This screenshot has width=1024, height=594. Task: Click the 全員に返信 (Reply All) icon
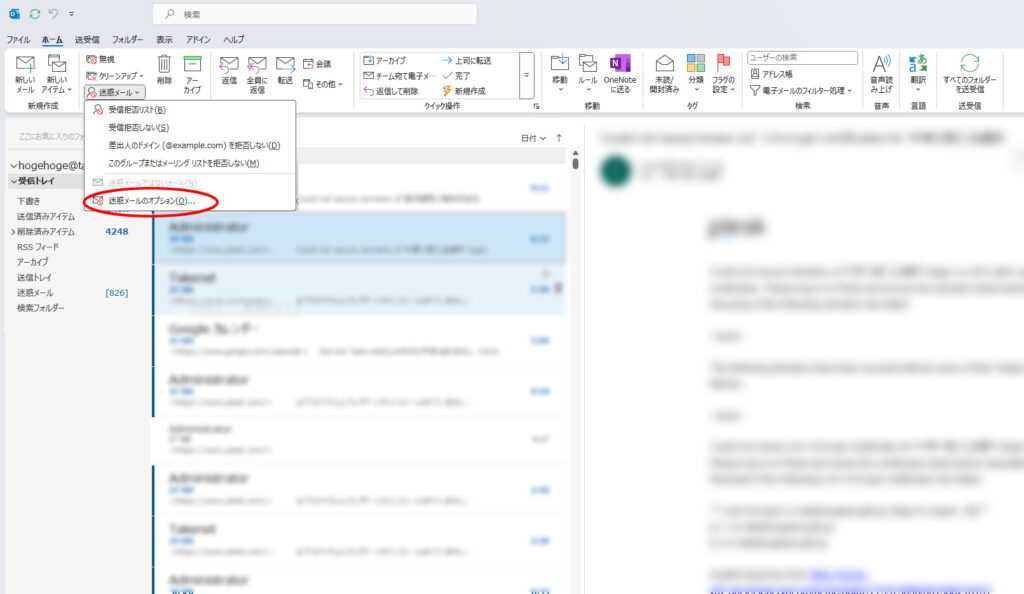[257, 66]
